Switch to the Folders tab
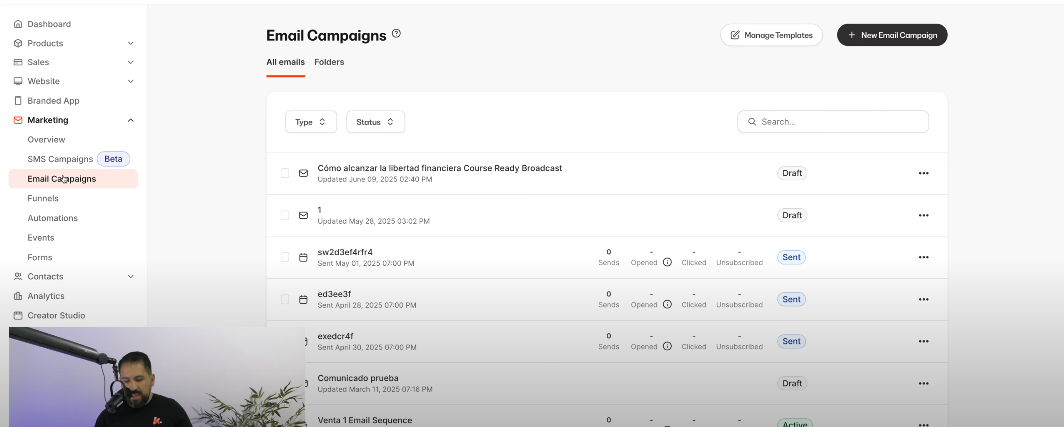The width and height of the screenshot is (1064, 427). (x=329, y=62)
